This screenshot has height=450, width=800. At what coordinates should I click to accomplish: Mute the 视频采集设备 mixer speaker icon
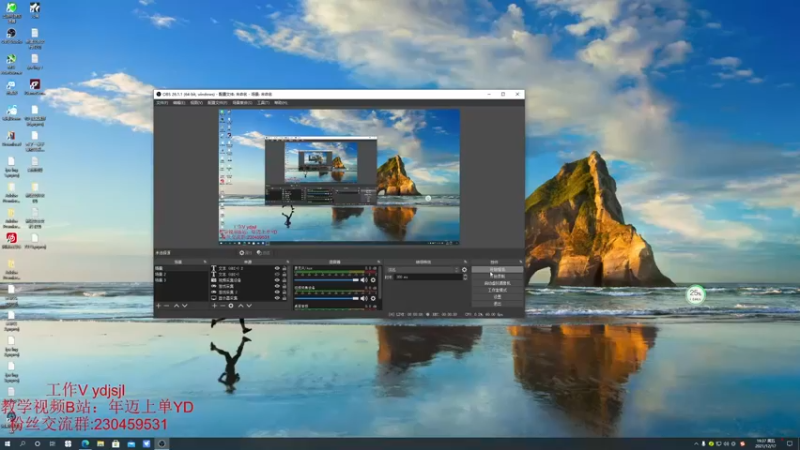pos(364,298)
